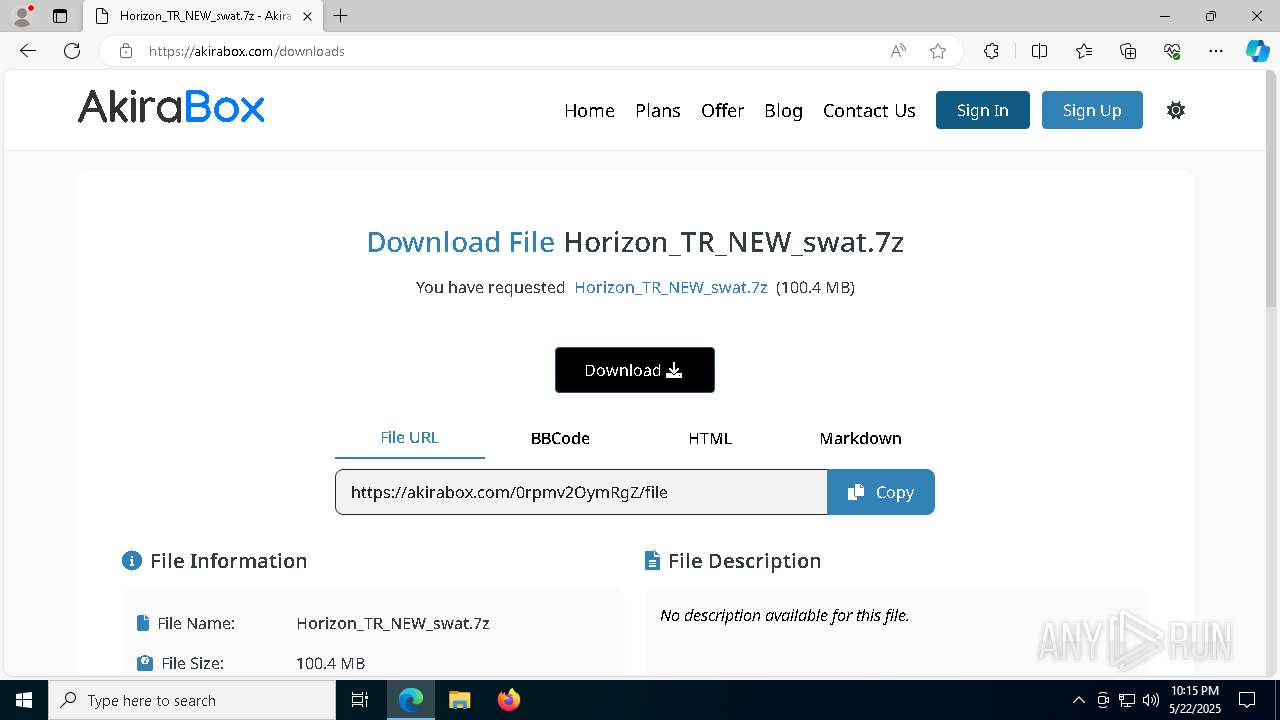Click the file URL text field

click(581, 492)
